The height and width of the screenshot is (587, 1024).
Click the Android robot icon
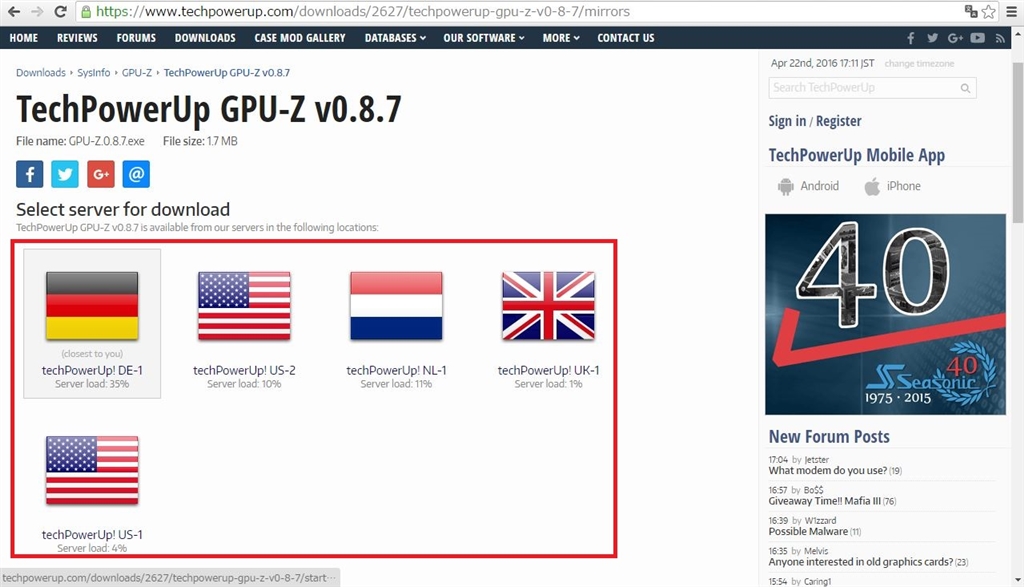click(x=786, y=187)
